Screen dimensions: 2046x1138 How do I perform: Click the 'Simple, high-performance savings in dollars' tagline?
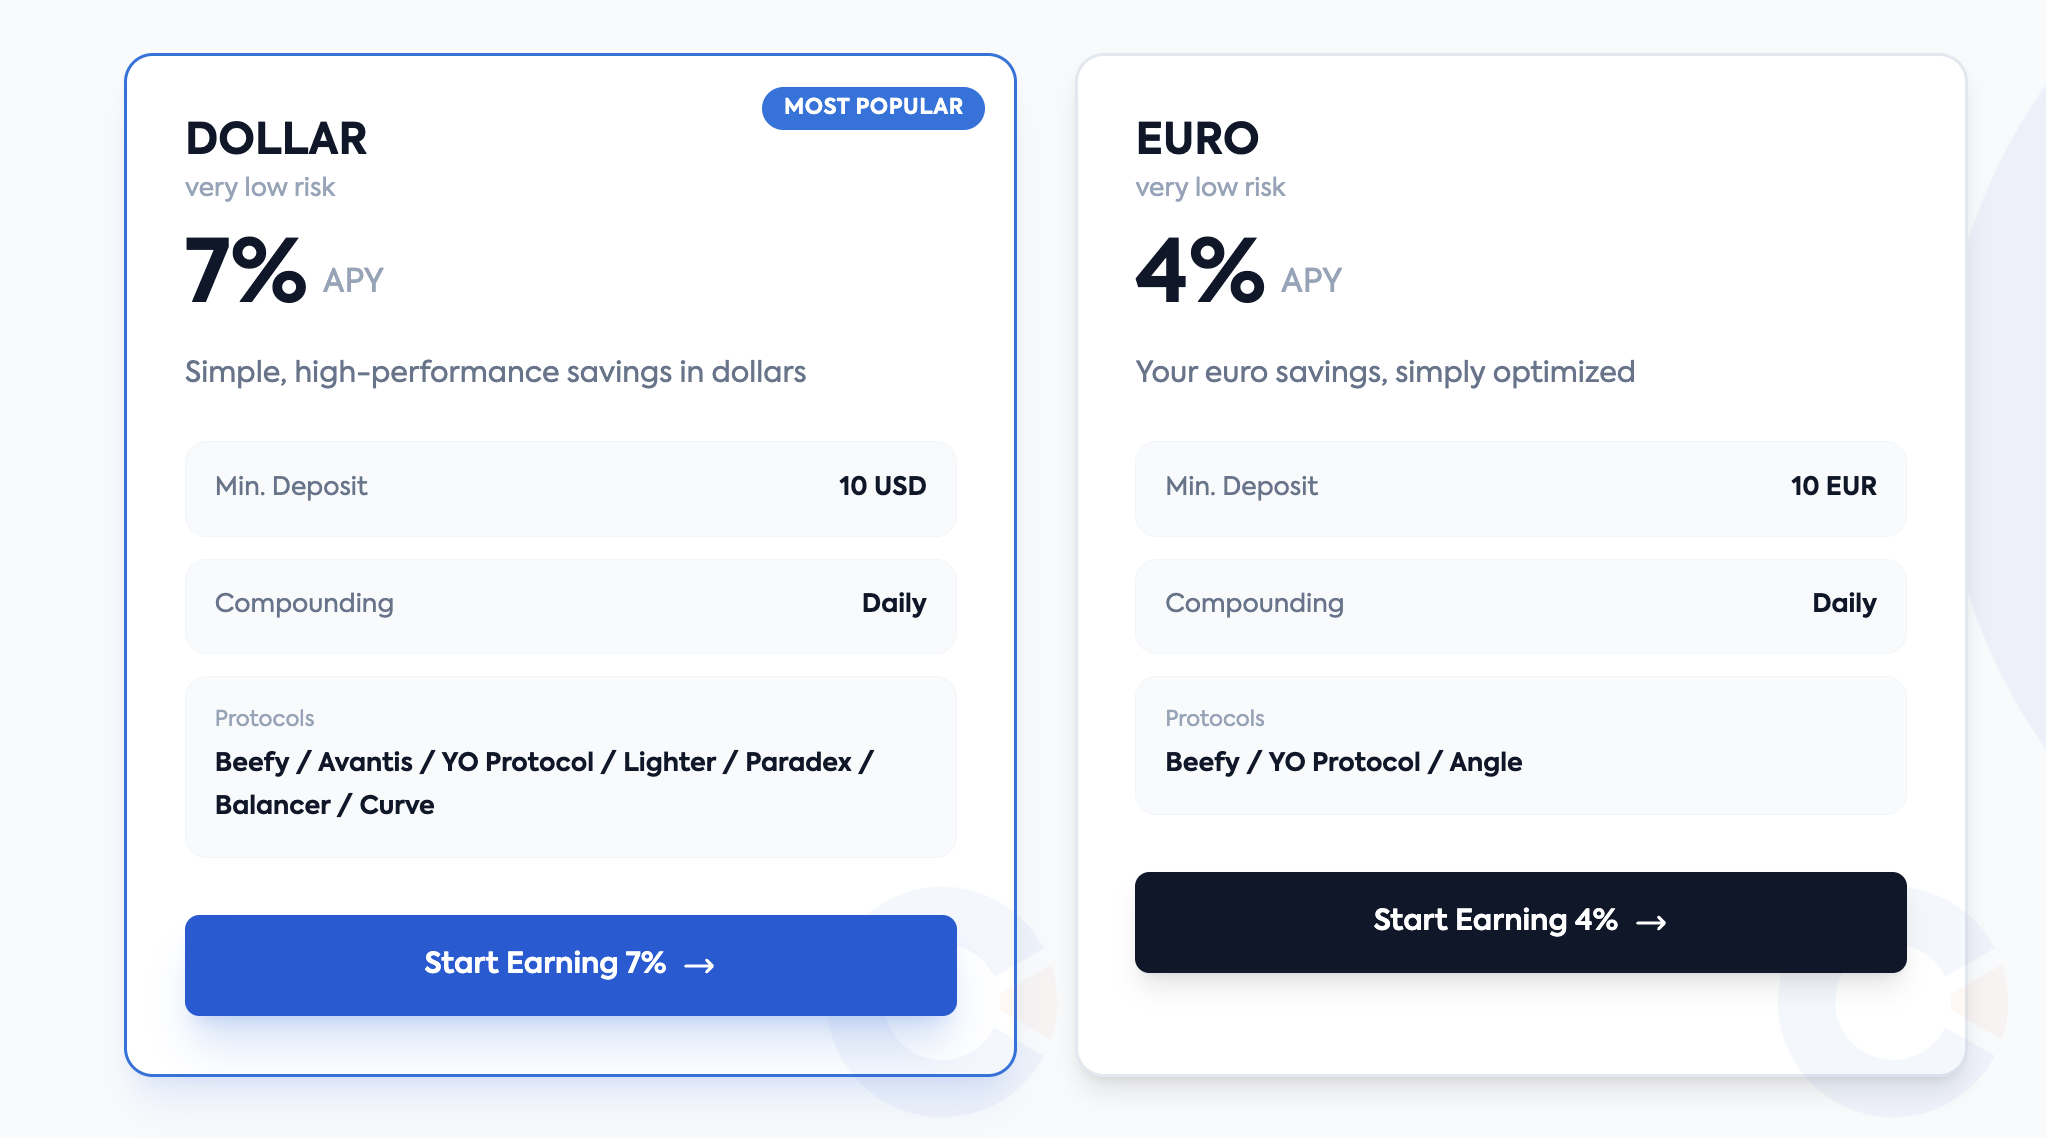495,372
